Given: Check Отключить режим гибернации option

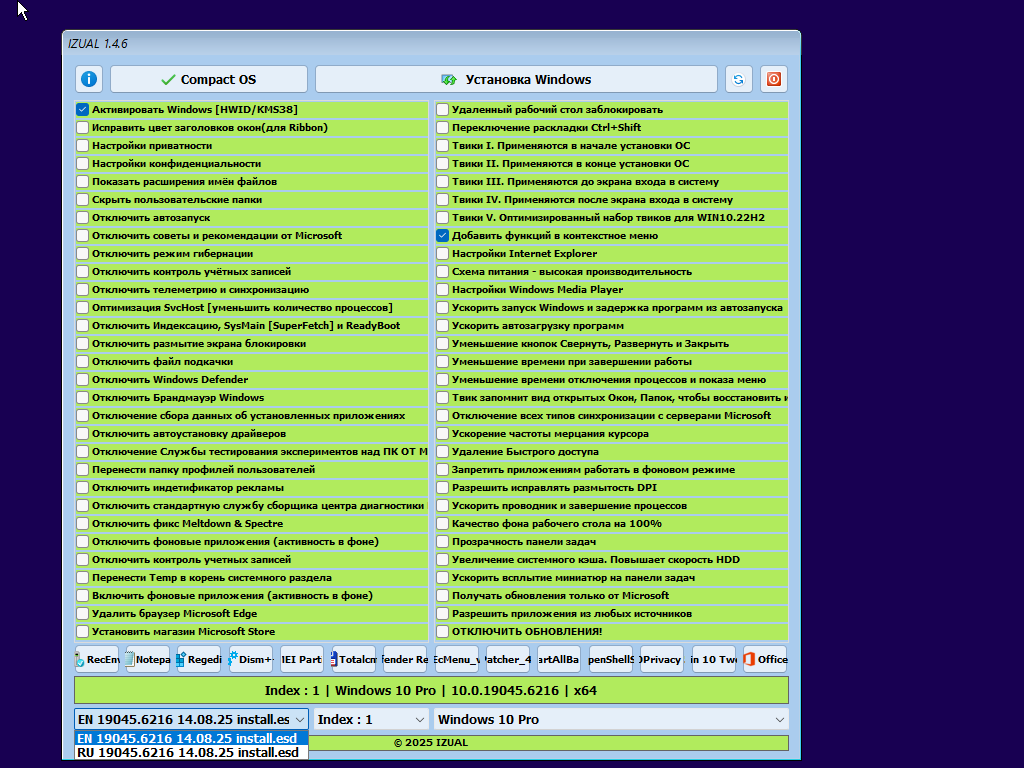Looking at the screenshot, I should [82, 253].
